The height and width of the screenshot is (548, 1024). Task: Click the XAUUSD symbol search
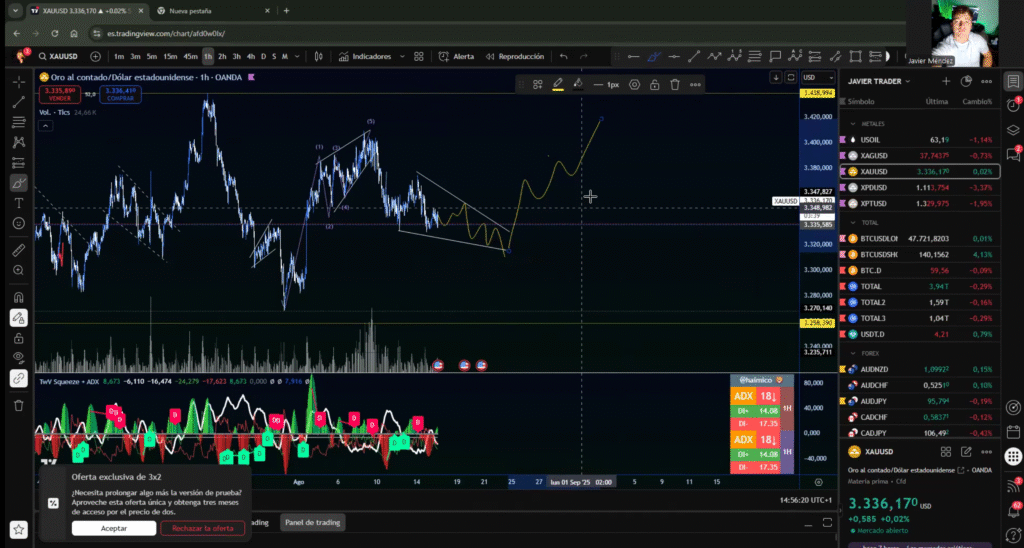coord(57,57)
